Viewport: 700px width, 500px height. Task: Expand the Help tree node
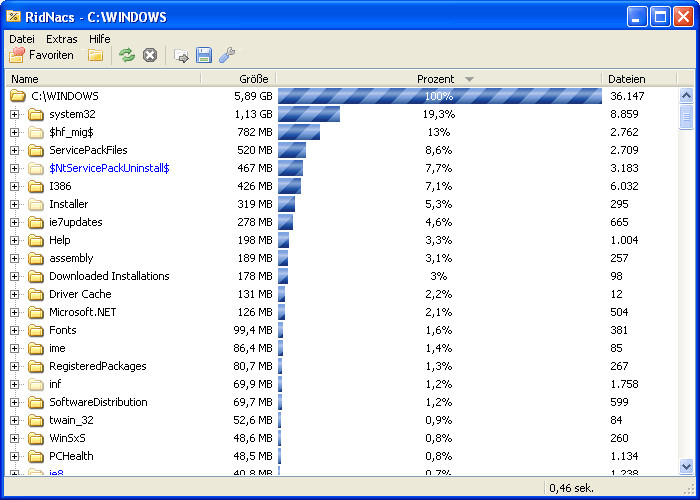click(15, 240)
